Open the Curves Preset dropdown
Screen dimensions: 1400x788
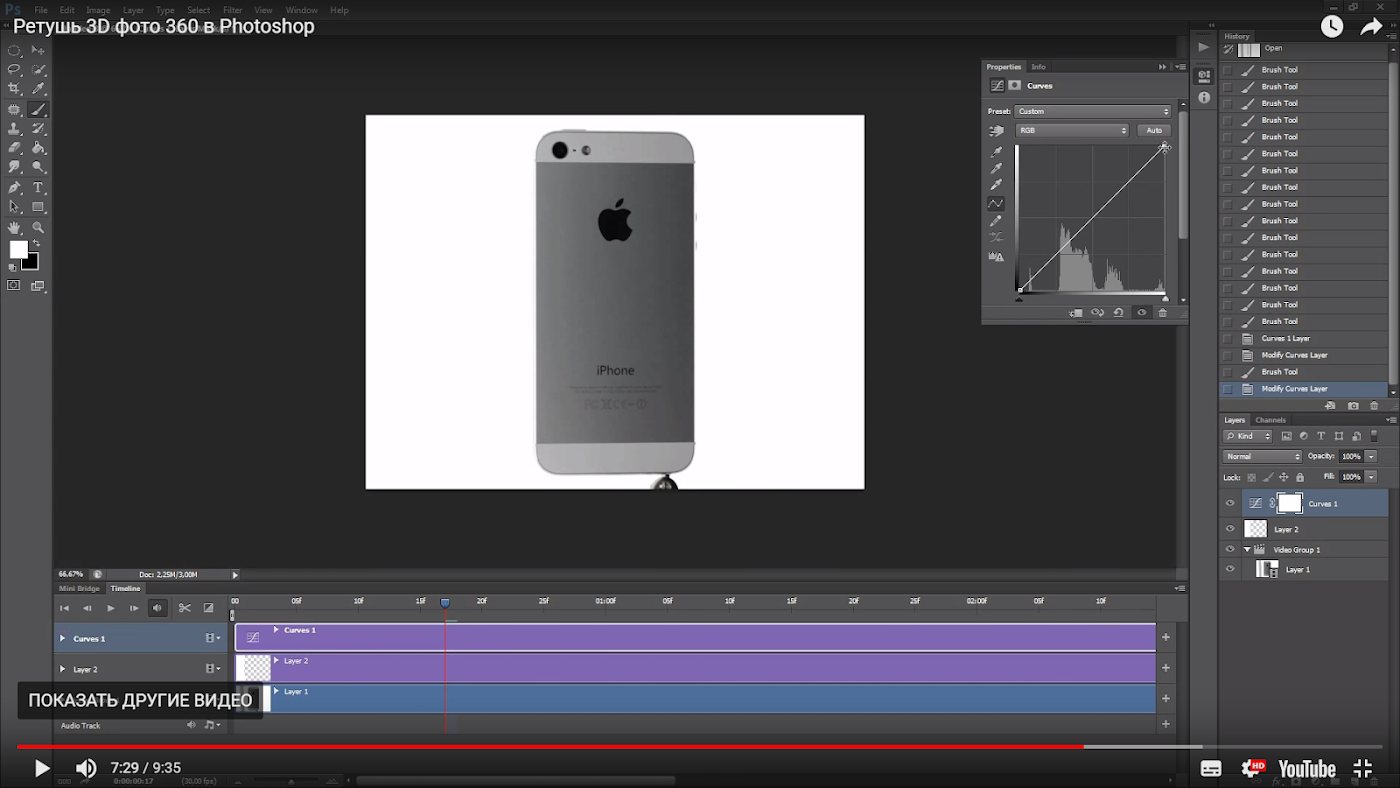(1092, 111)
